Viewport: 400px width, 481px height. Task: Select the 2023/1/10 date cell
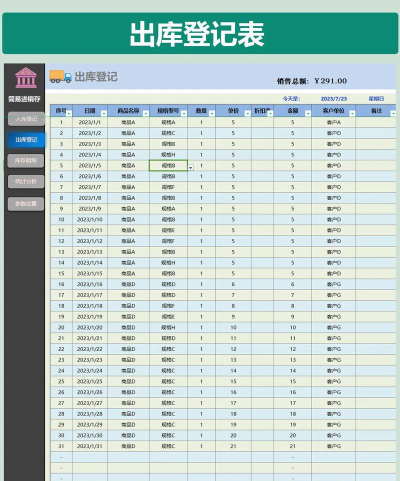pos(90,220)
